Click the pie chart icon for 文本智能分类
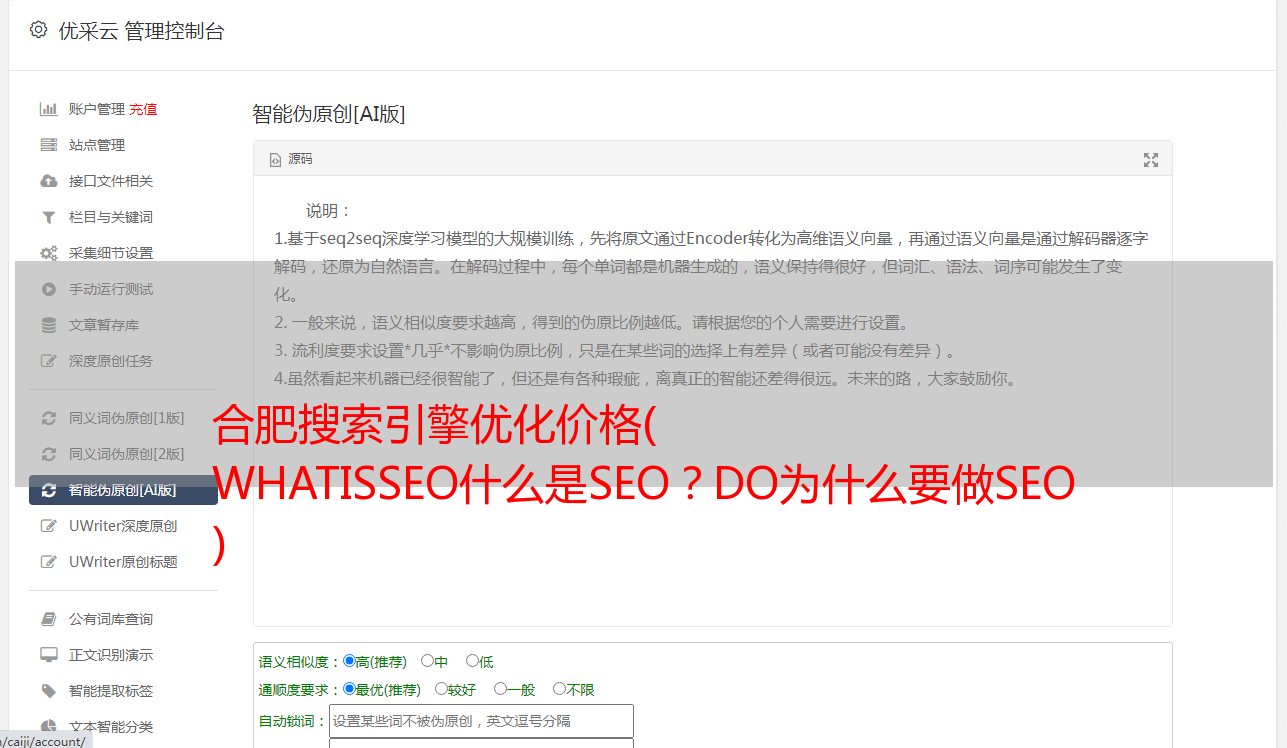This screenshot has width=1287, height=748. (x=48, y=727)
